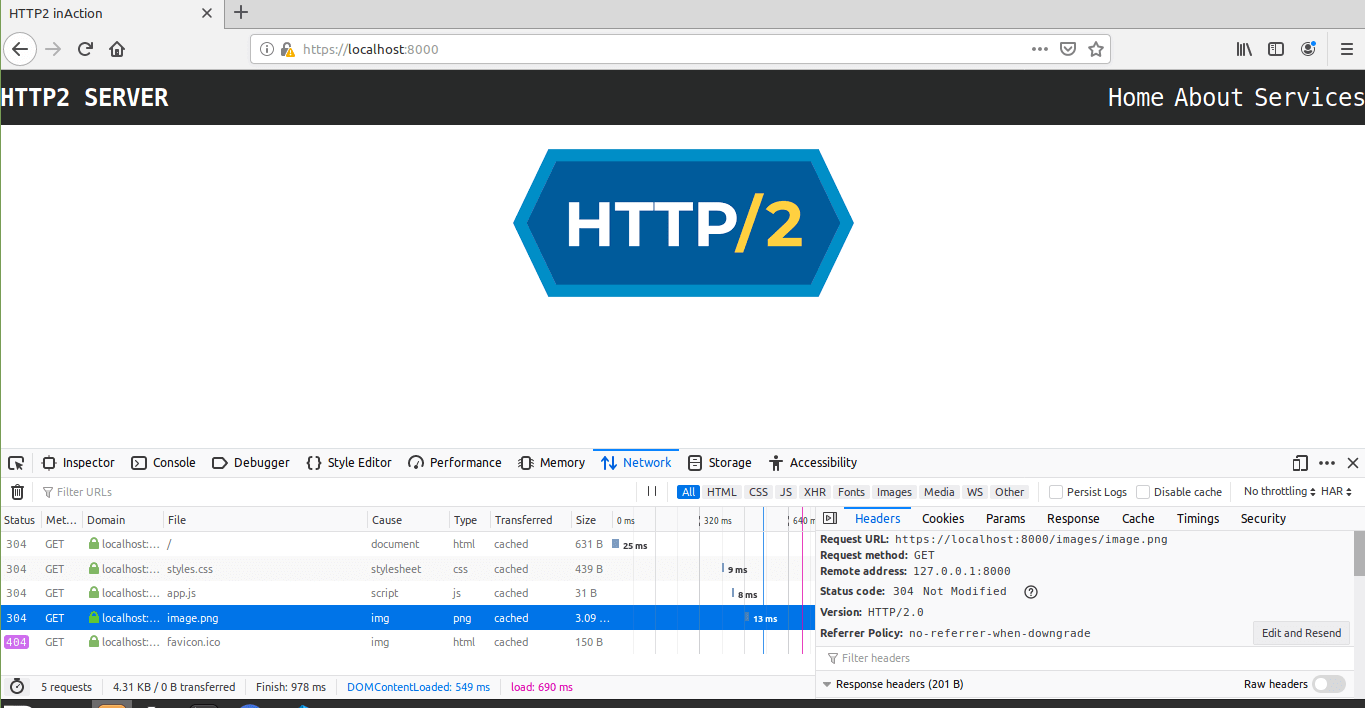Clear network log with trash icon
The image size is (1365, 708).
tap(17, 492)
